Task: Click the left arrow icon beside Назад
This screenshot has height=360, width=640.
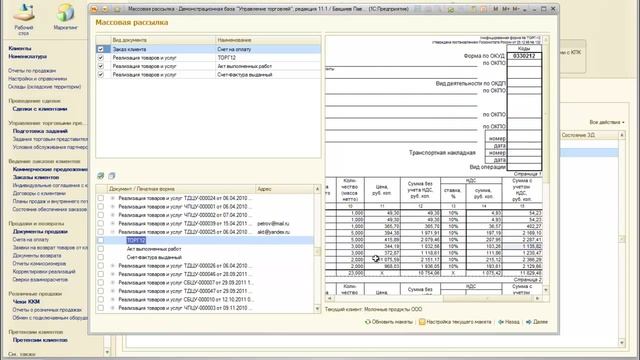Action: point(501,322)
